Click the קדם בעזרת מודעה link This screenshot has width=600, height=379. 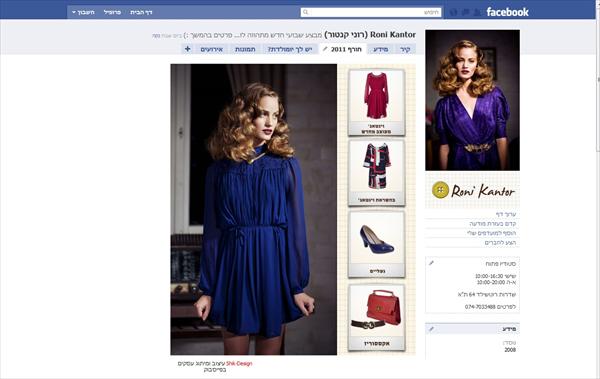(x=493, y=224)
